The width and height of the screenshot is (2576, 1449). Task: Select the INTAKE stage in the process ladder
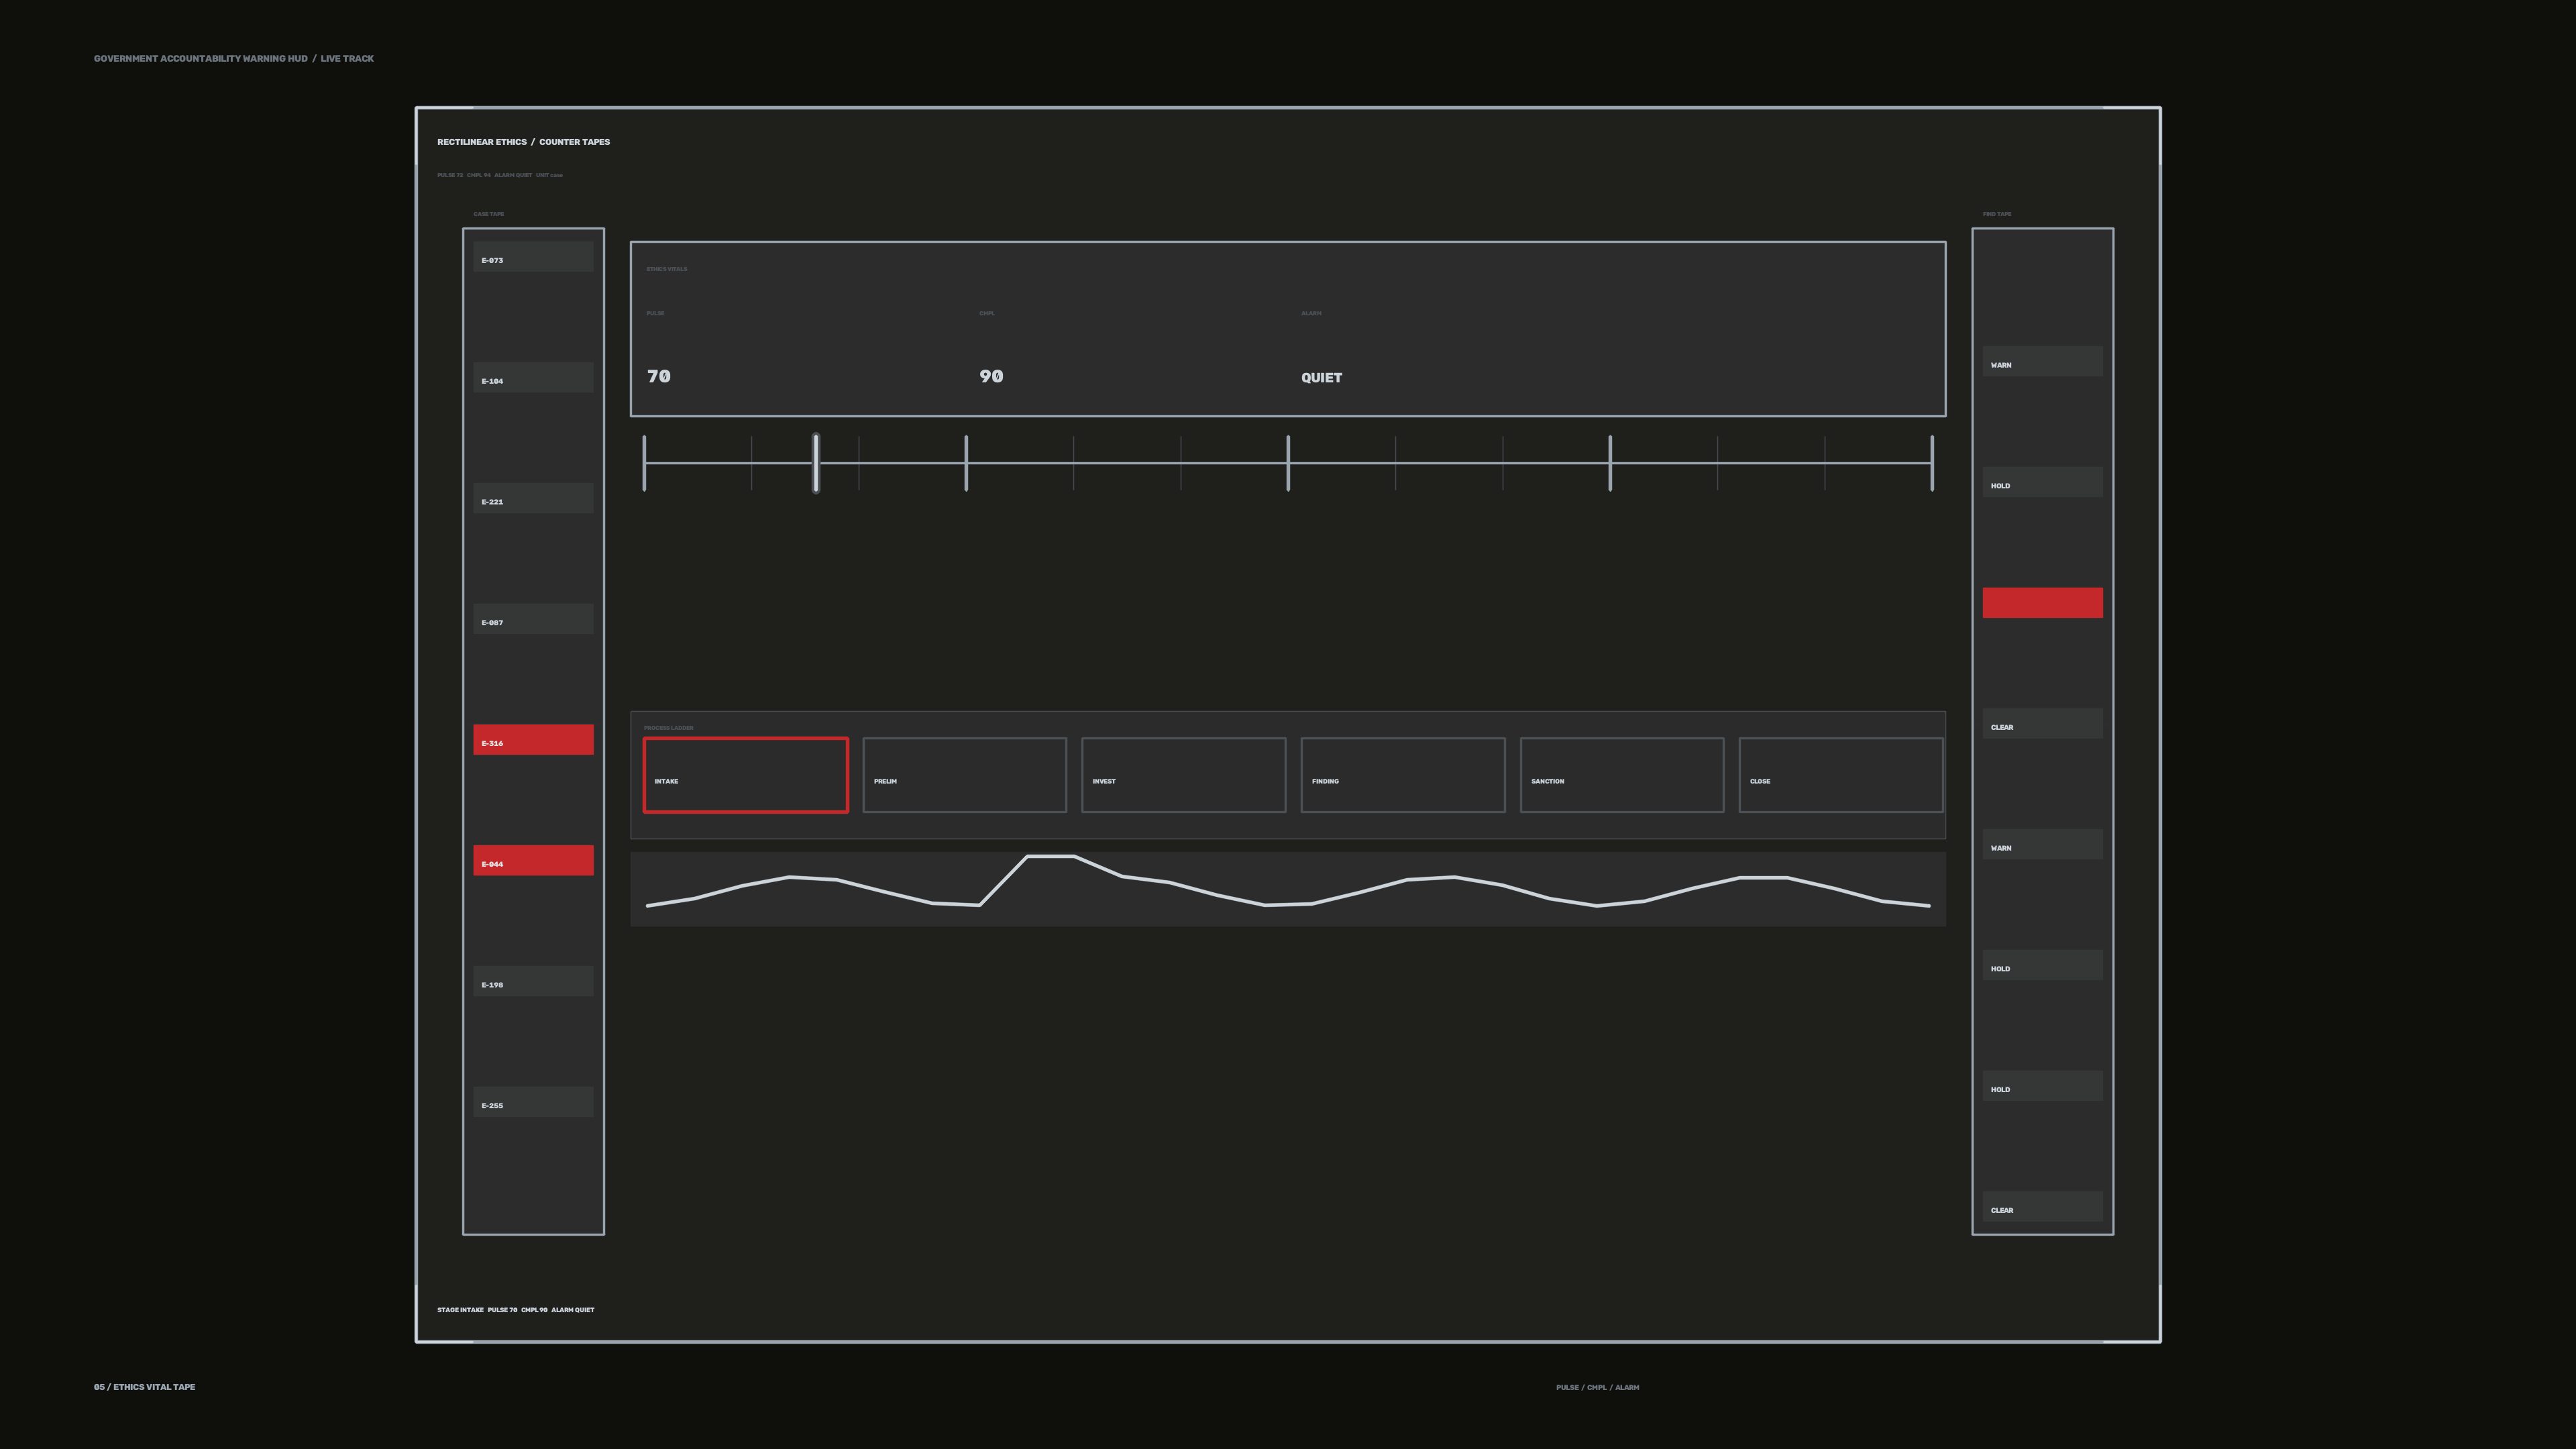(745, 775)
